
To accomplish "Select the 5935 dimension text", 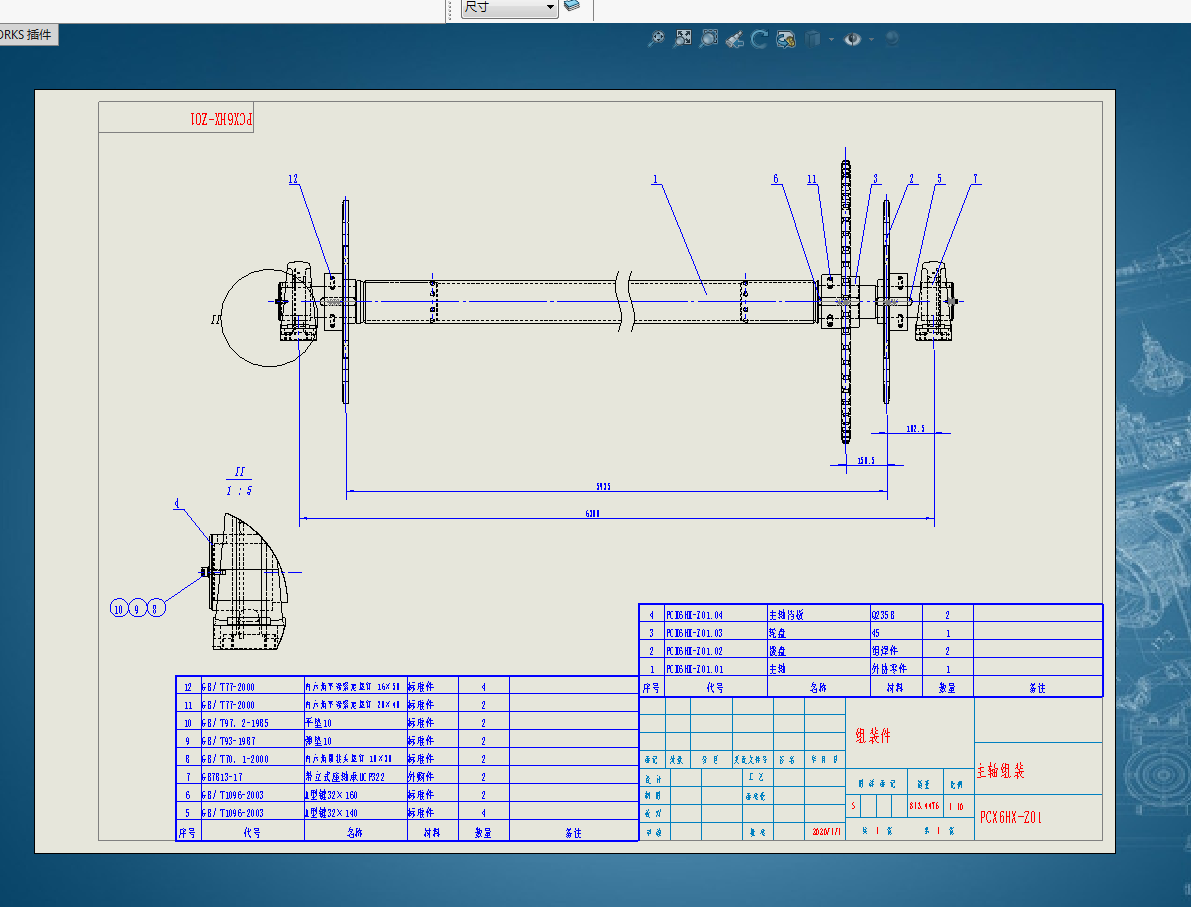I will point(603,486).
